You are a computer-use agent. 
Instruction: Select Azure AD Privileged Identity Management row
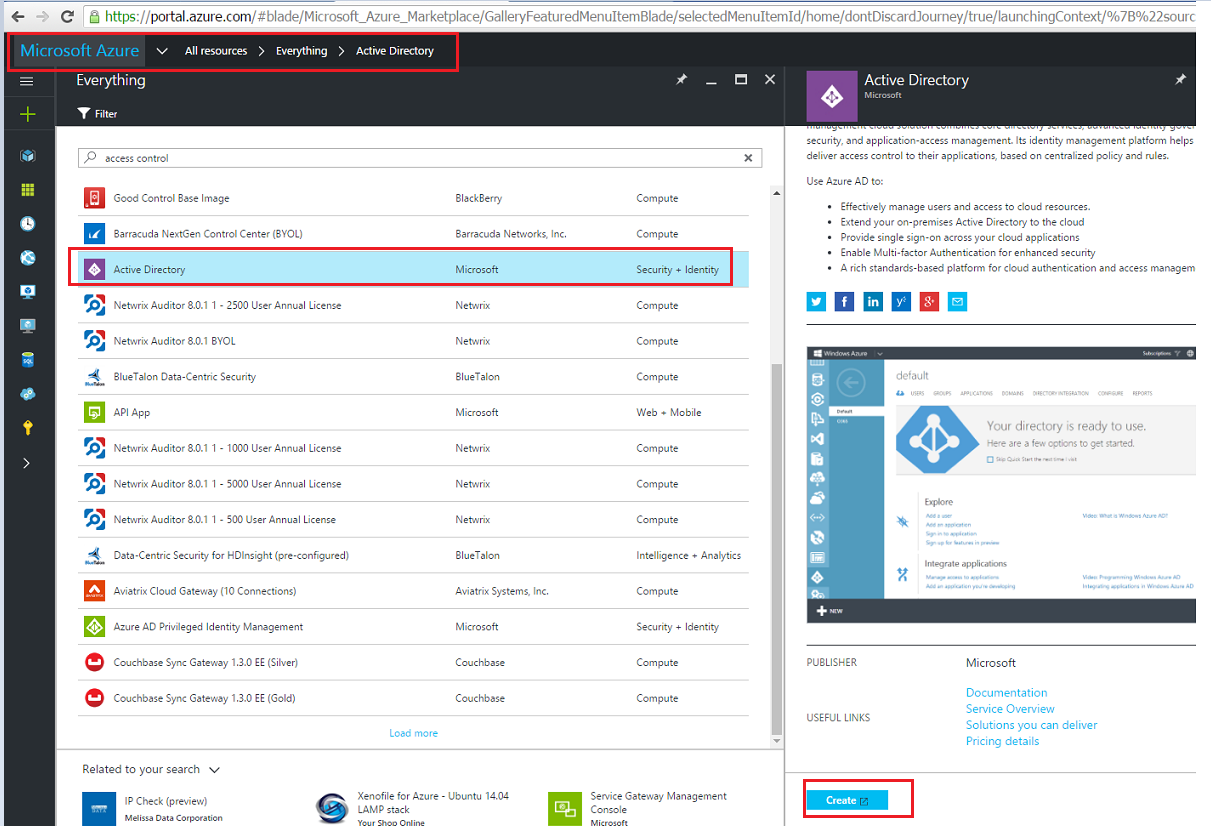413,627
